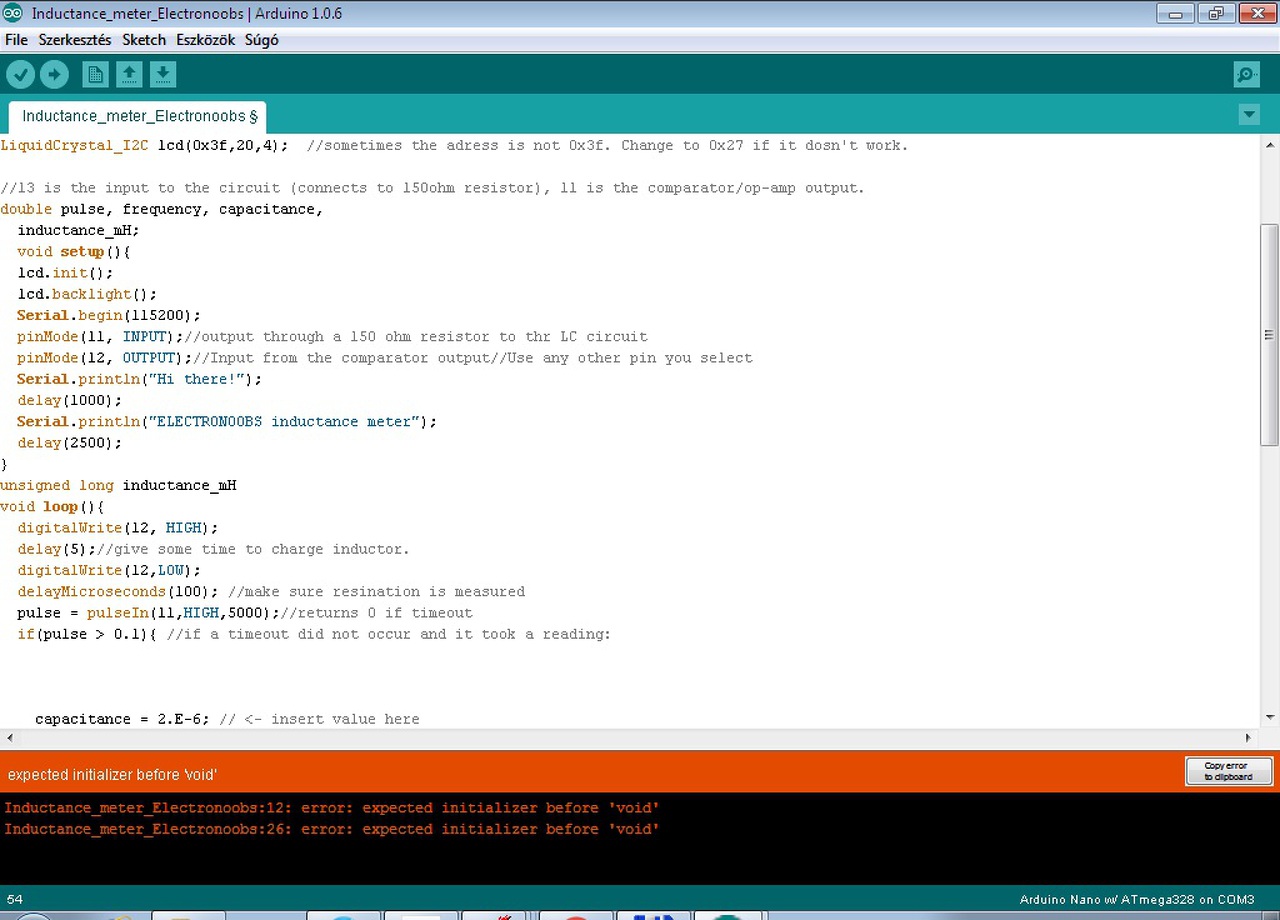
Task: Click the 'lcd.init();' line
Action: tap(65, 273)
